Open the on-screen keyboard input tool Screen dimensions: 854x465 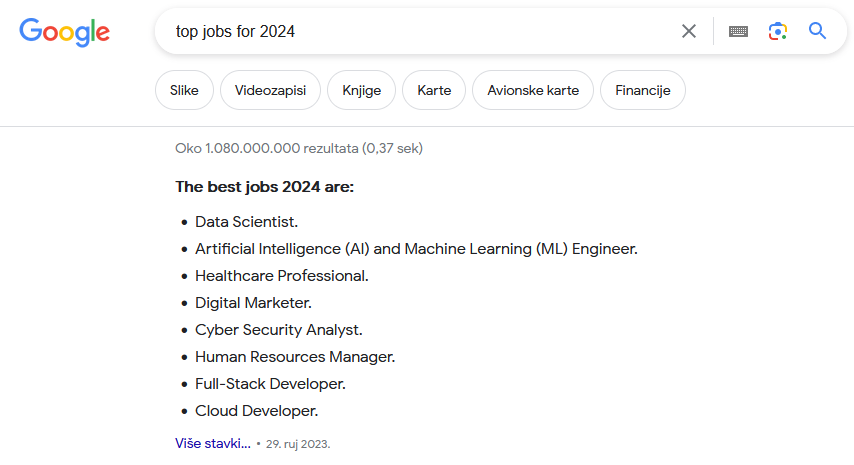738,32
